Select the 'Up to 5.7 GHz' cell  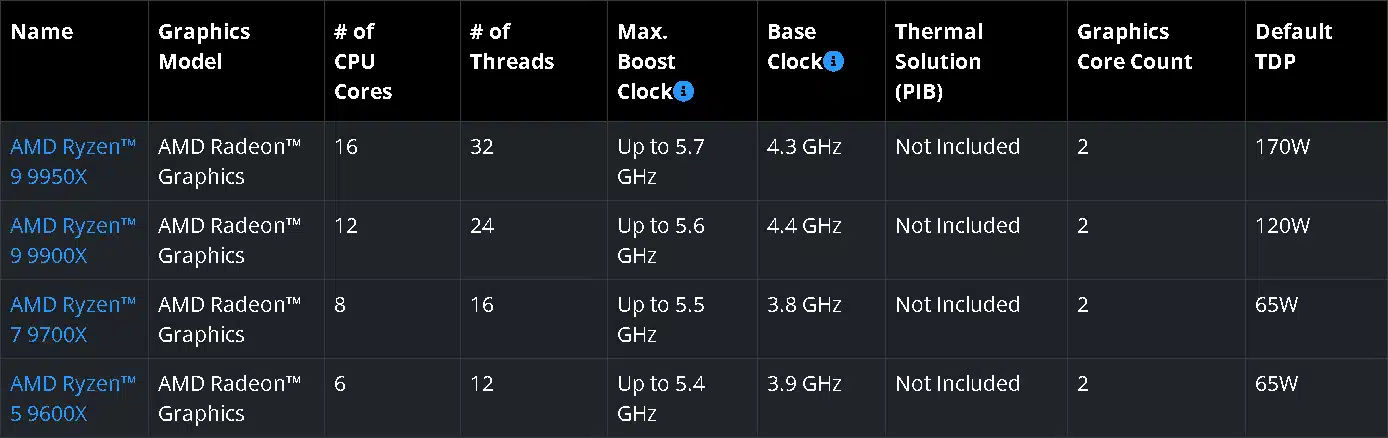(x=661, y=161)
